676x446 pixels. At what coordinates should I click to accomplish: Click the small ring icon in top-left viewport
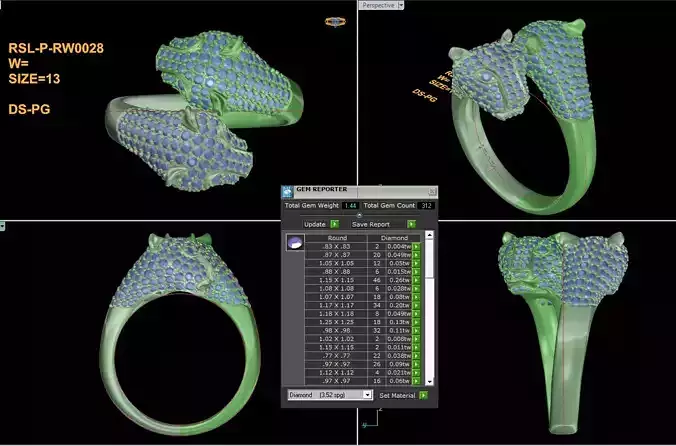(x=335, y=22)
